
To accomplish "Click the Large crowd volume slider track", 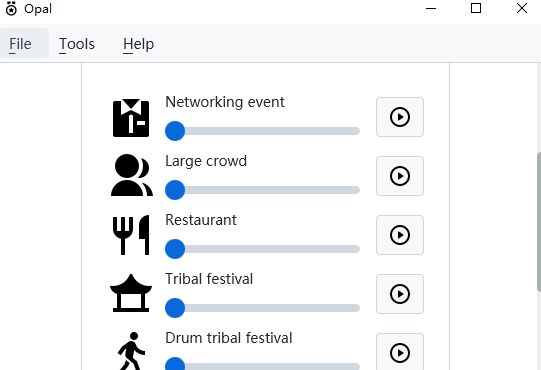I will tap(263, 190).
